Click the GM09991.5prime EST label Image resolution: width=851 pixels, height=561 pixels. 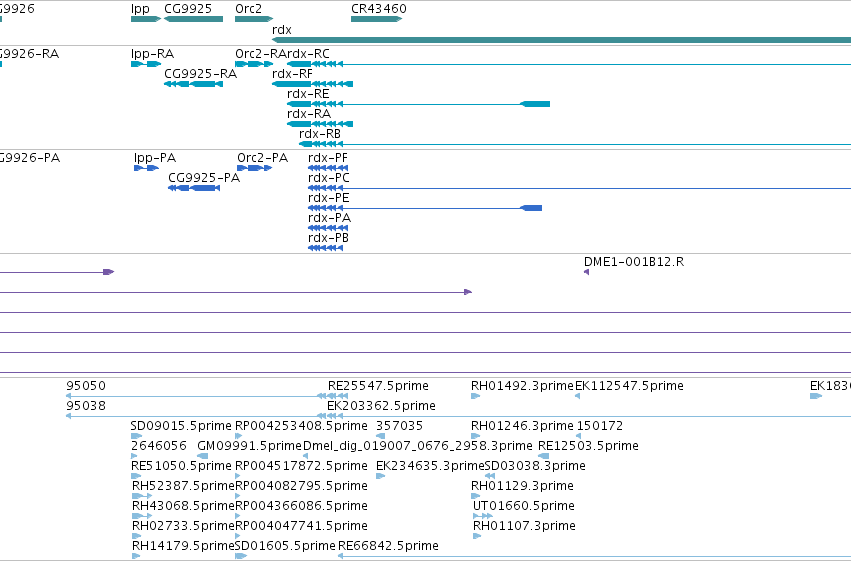tap(249, 446)
